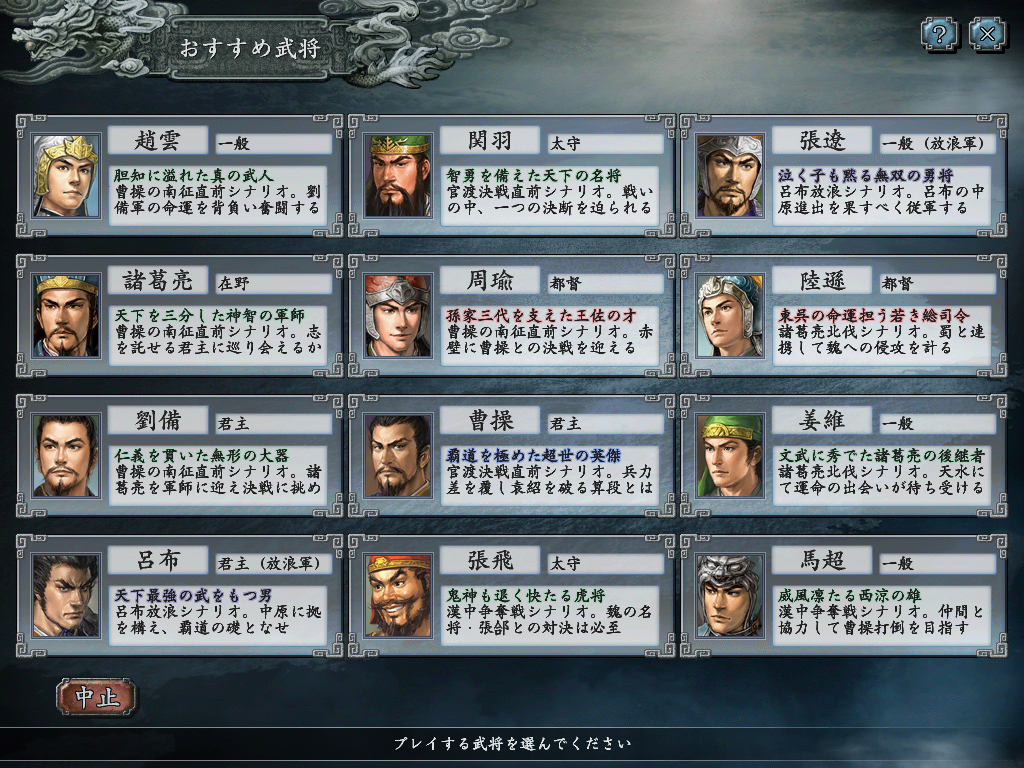Select the 呂布 portrait
The image size is (1024, 768).
(66, 596)
